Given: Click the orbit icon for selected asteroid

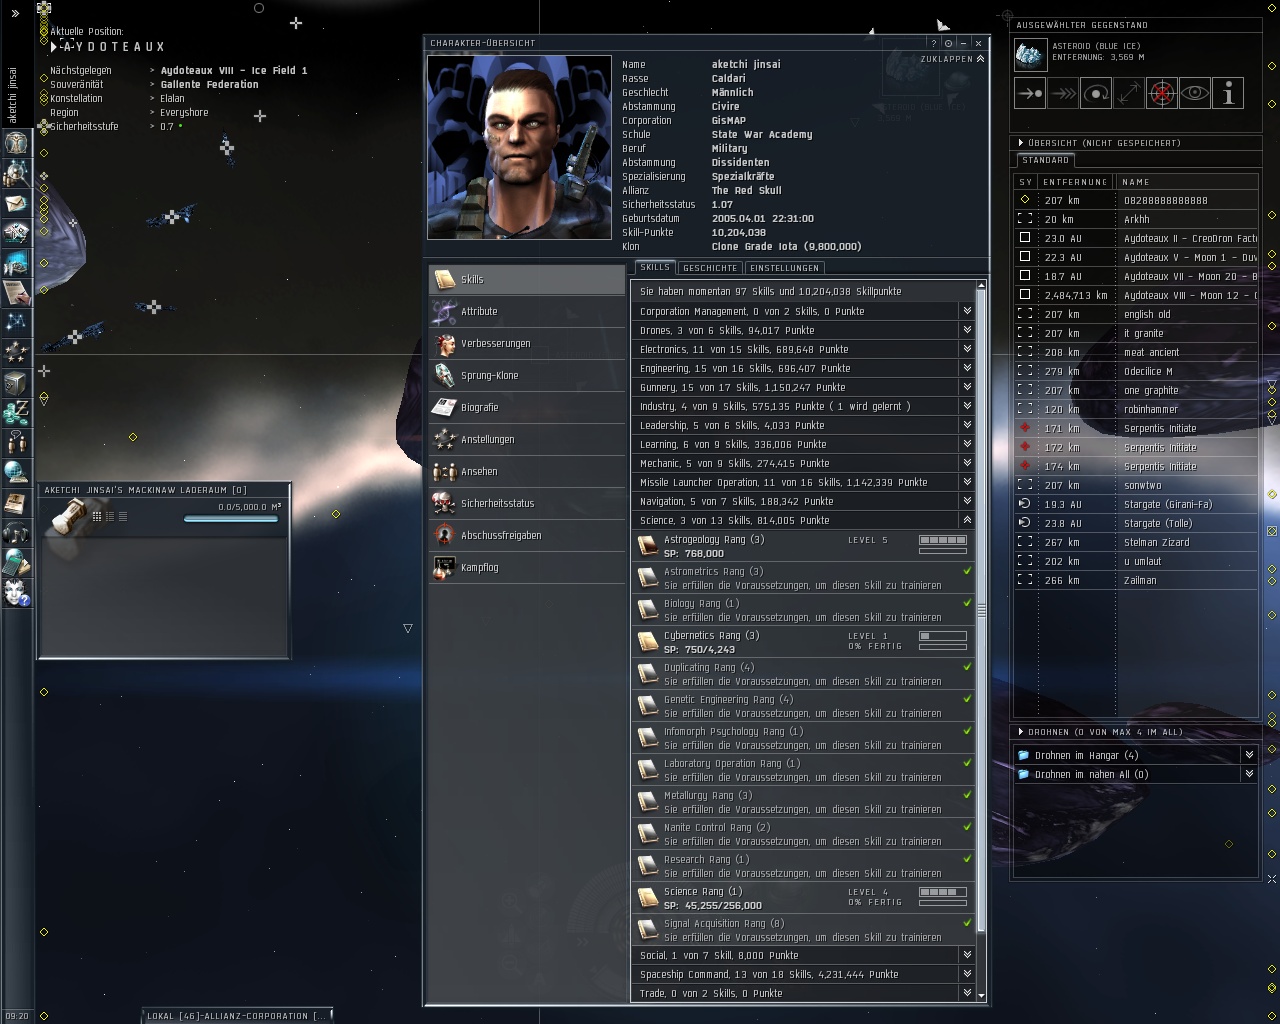Looking at the screenshot, I should (x=1096, y=93).
